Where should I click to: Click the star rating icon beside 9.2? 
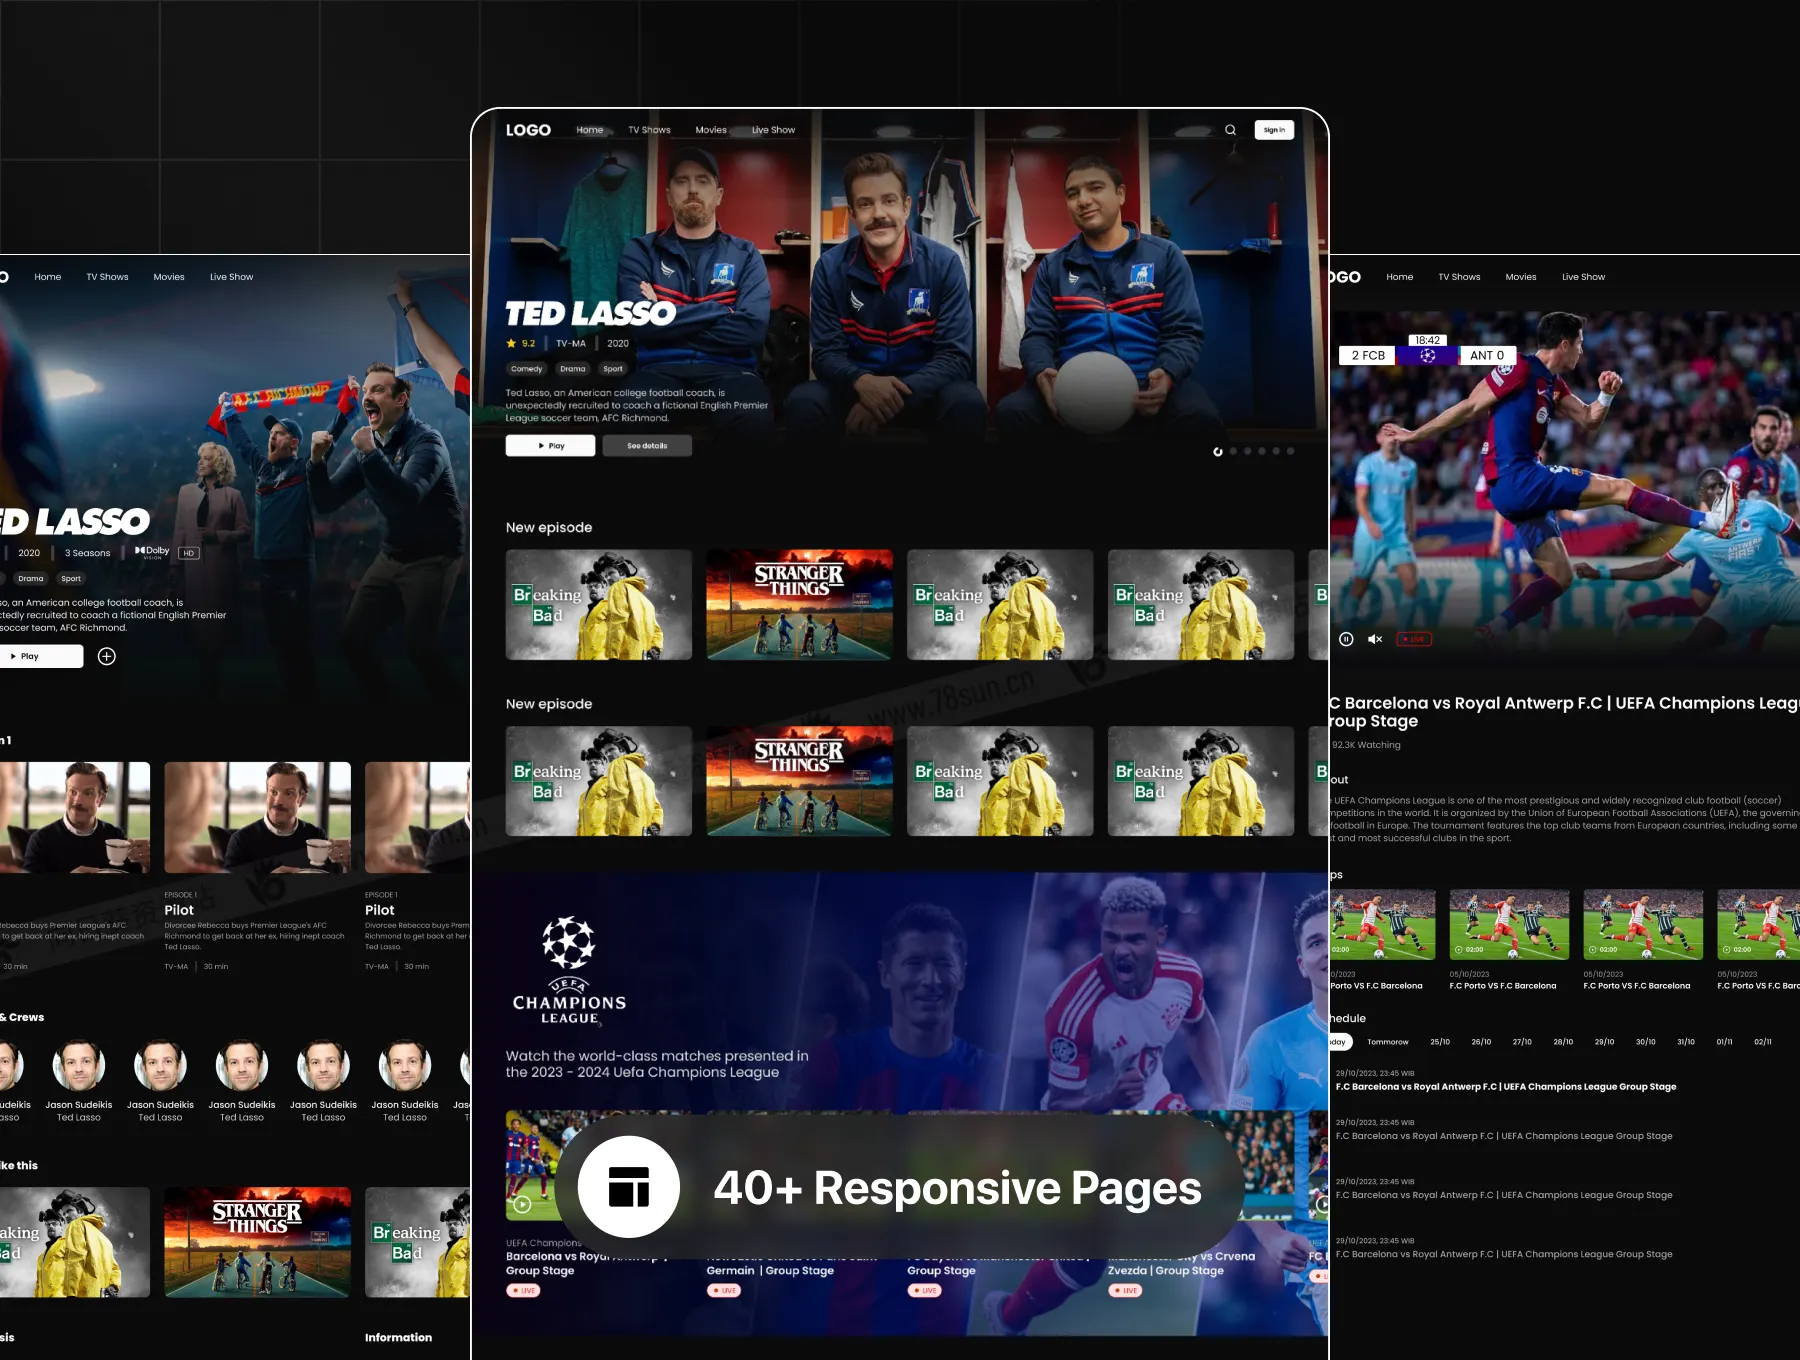pos(512,344)
